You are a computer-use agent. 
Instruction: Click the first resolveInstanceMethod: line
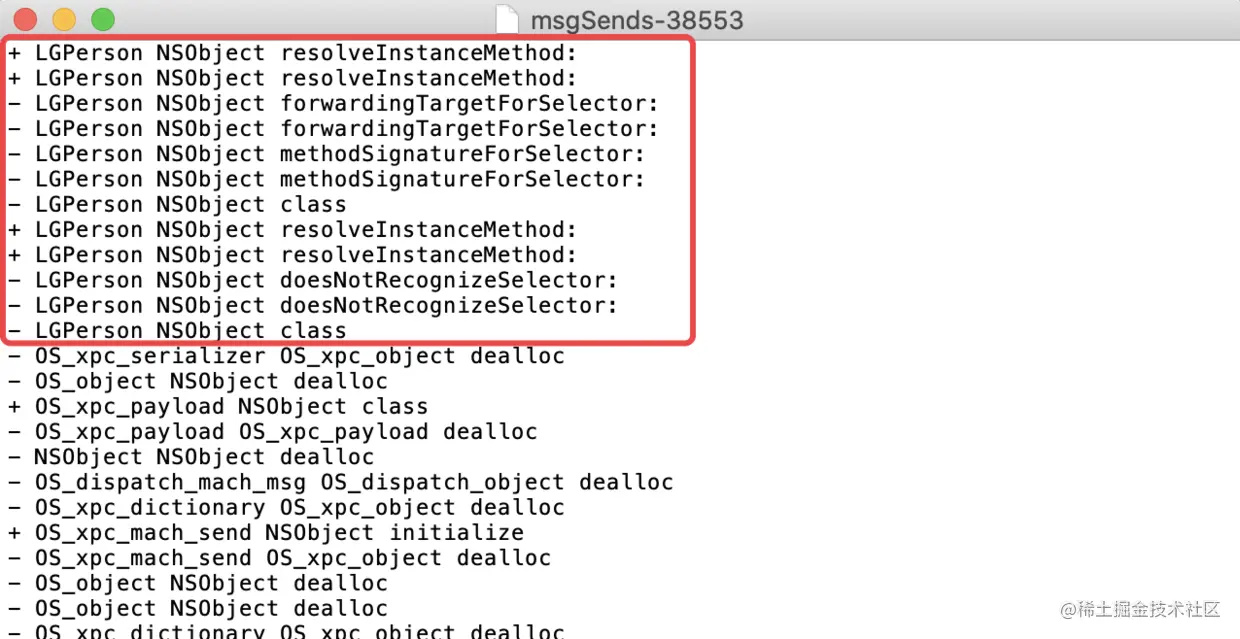click(292, 53)
